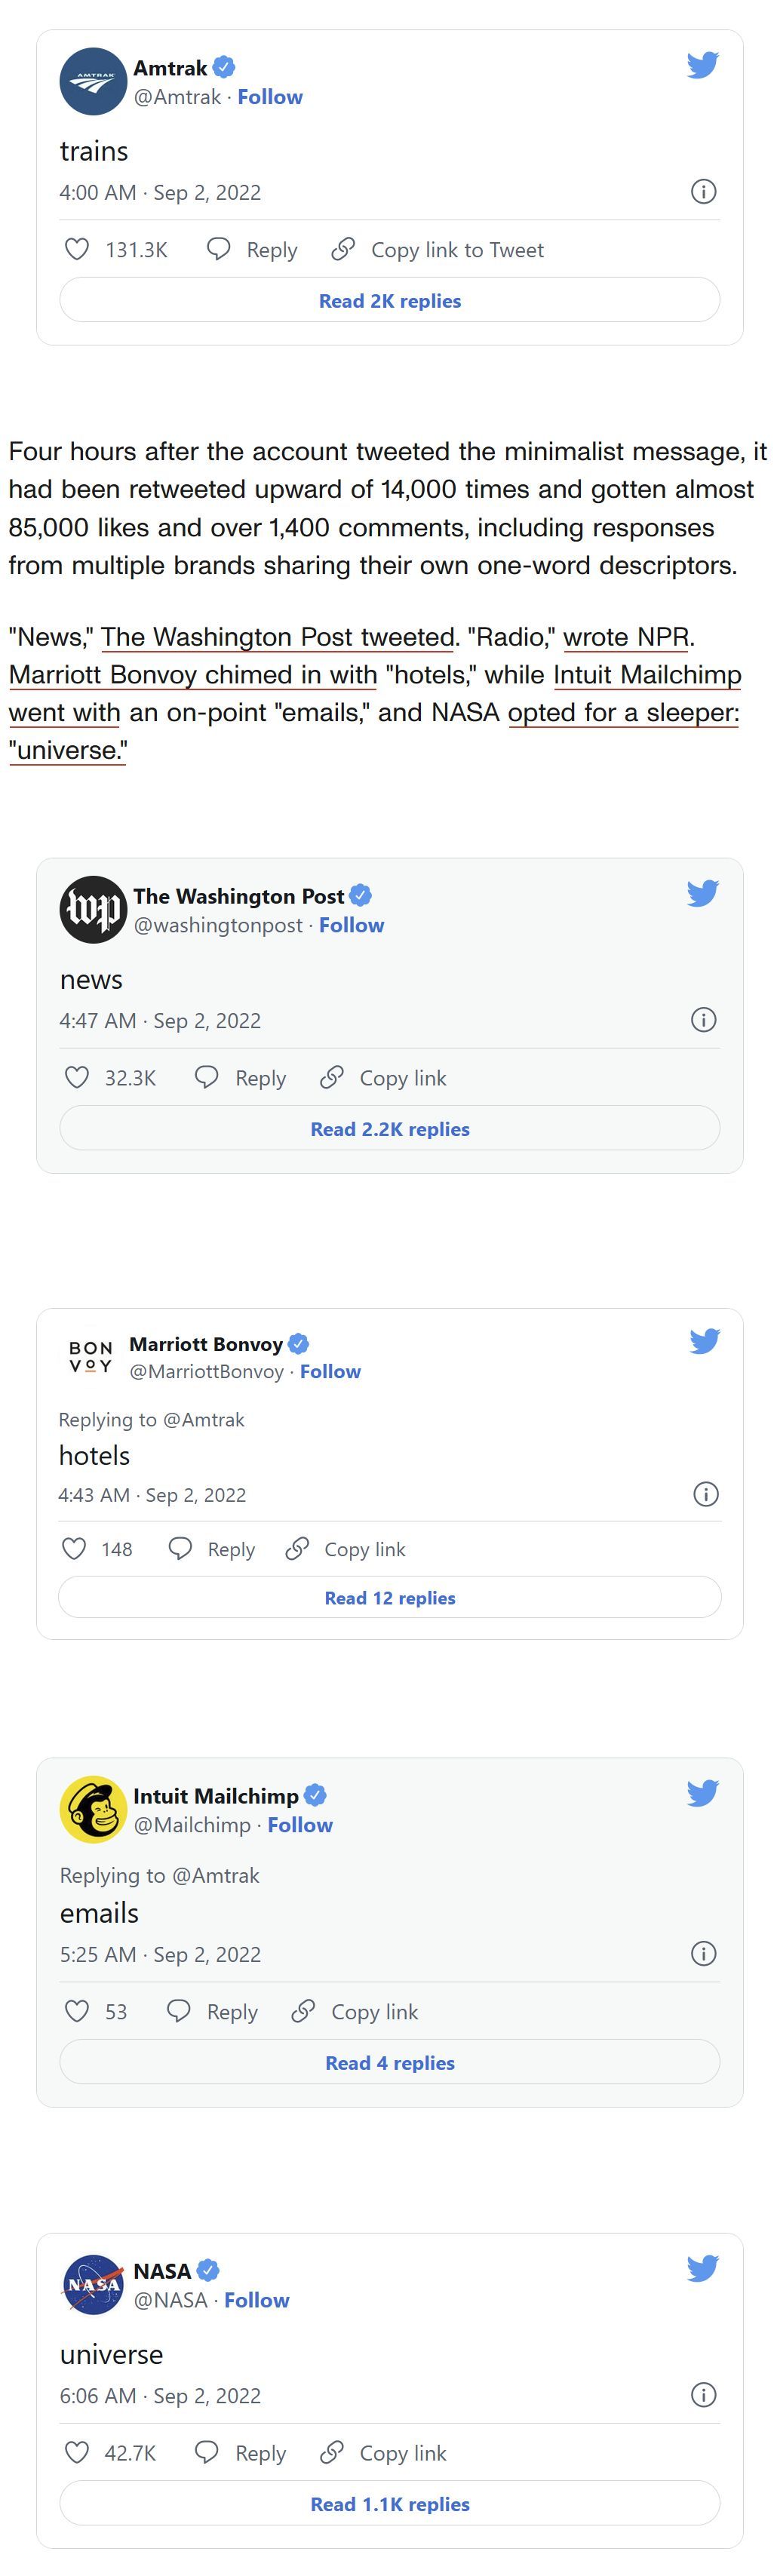
Task: Open 'Read 2K replies' on Amtrak tweet
Action: point(390,300)
